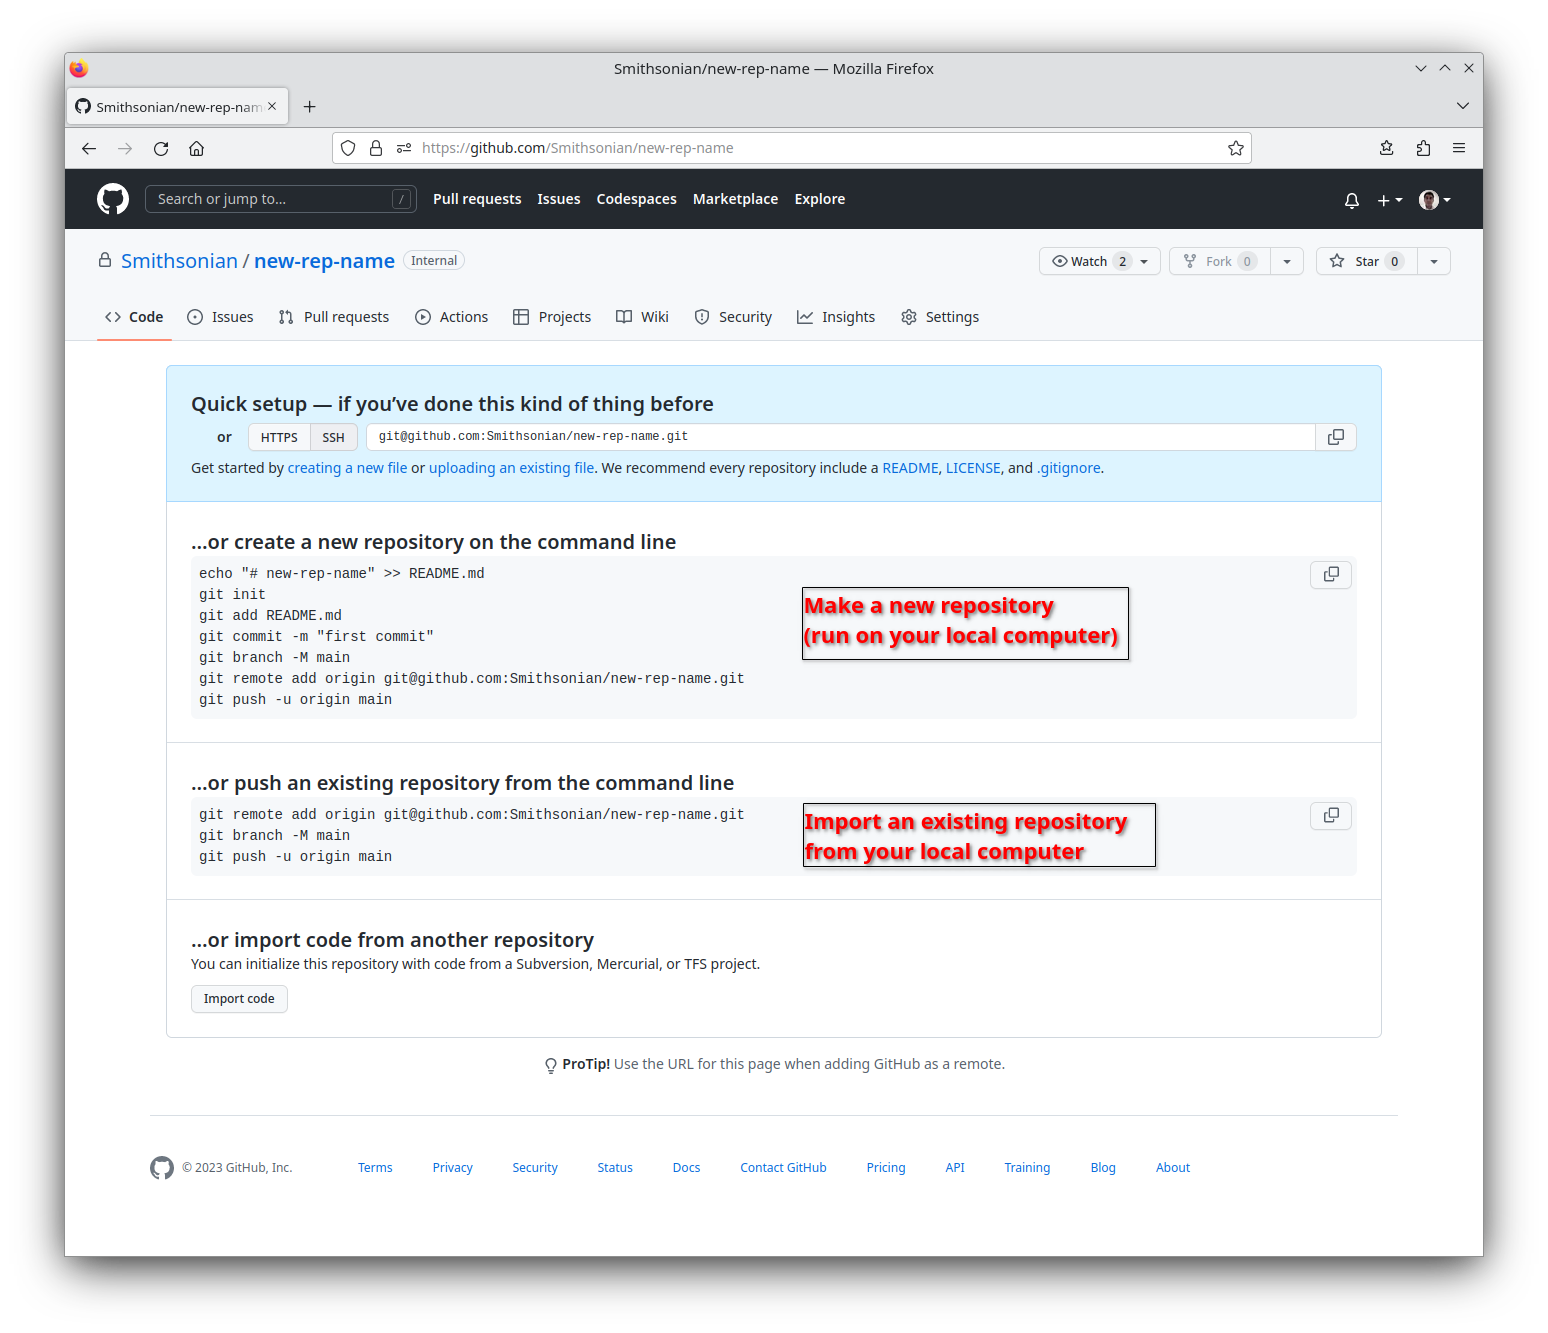Copy the push existing repository commands

click(1331, 816)
